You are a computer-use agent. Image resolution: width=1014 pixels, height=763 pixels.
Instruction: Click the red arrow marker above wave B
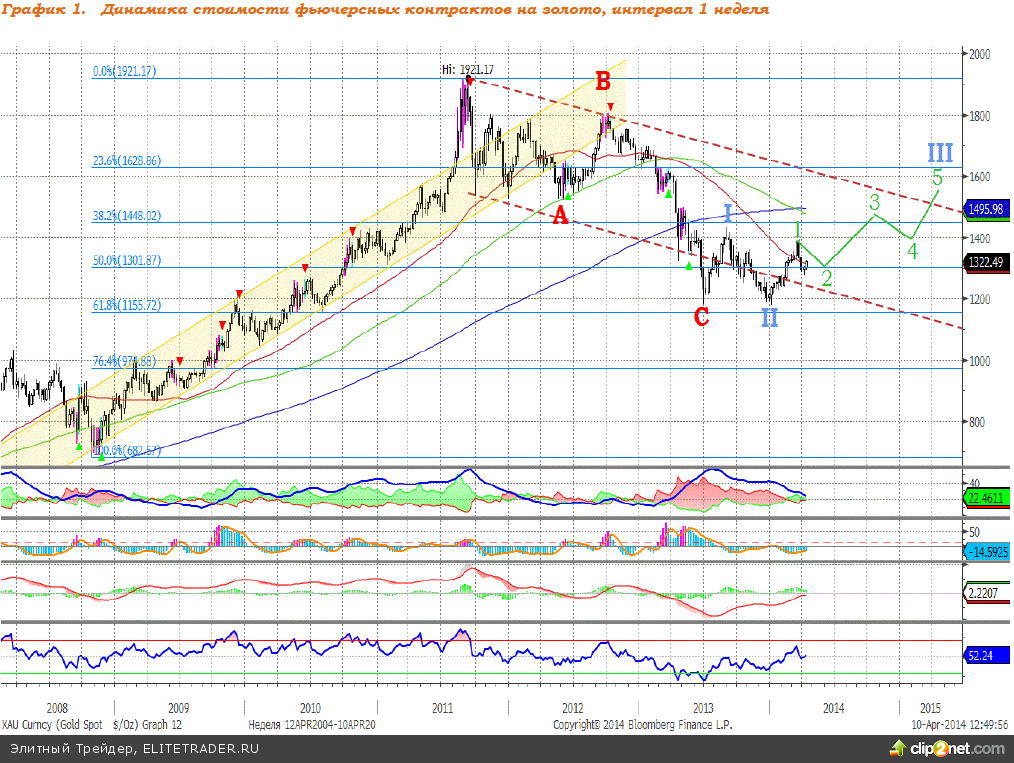[x=610, y=106]
